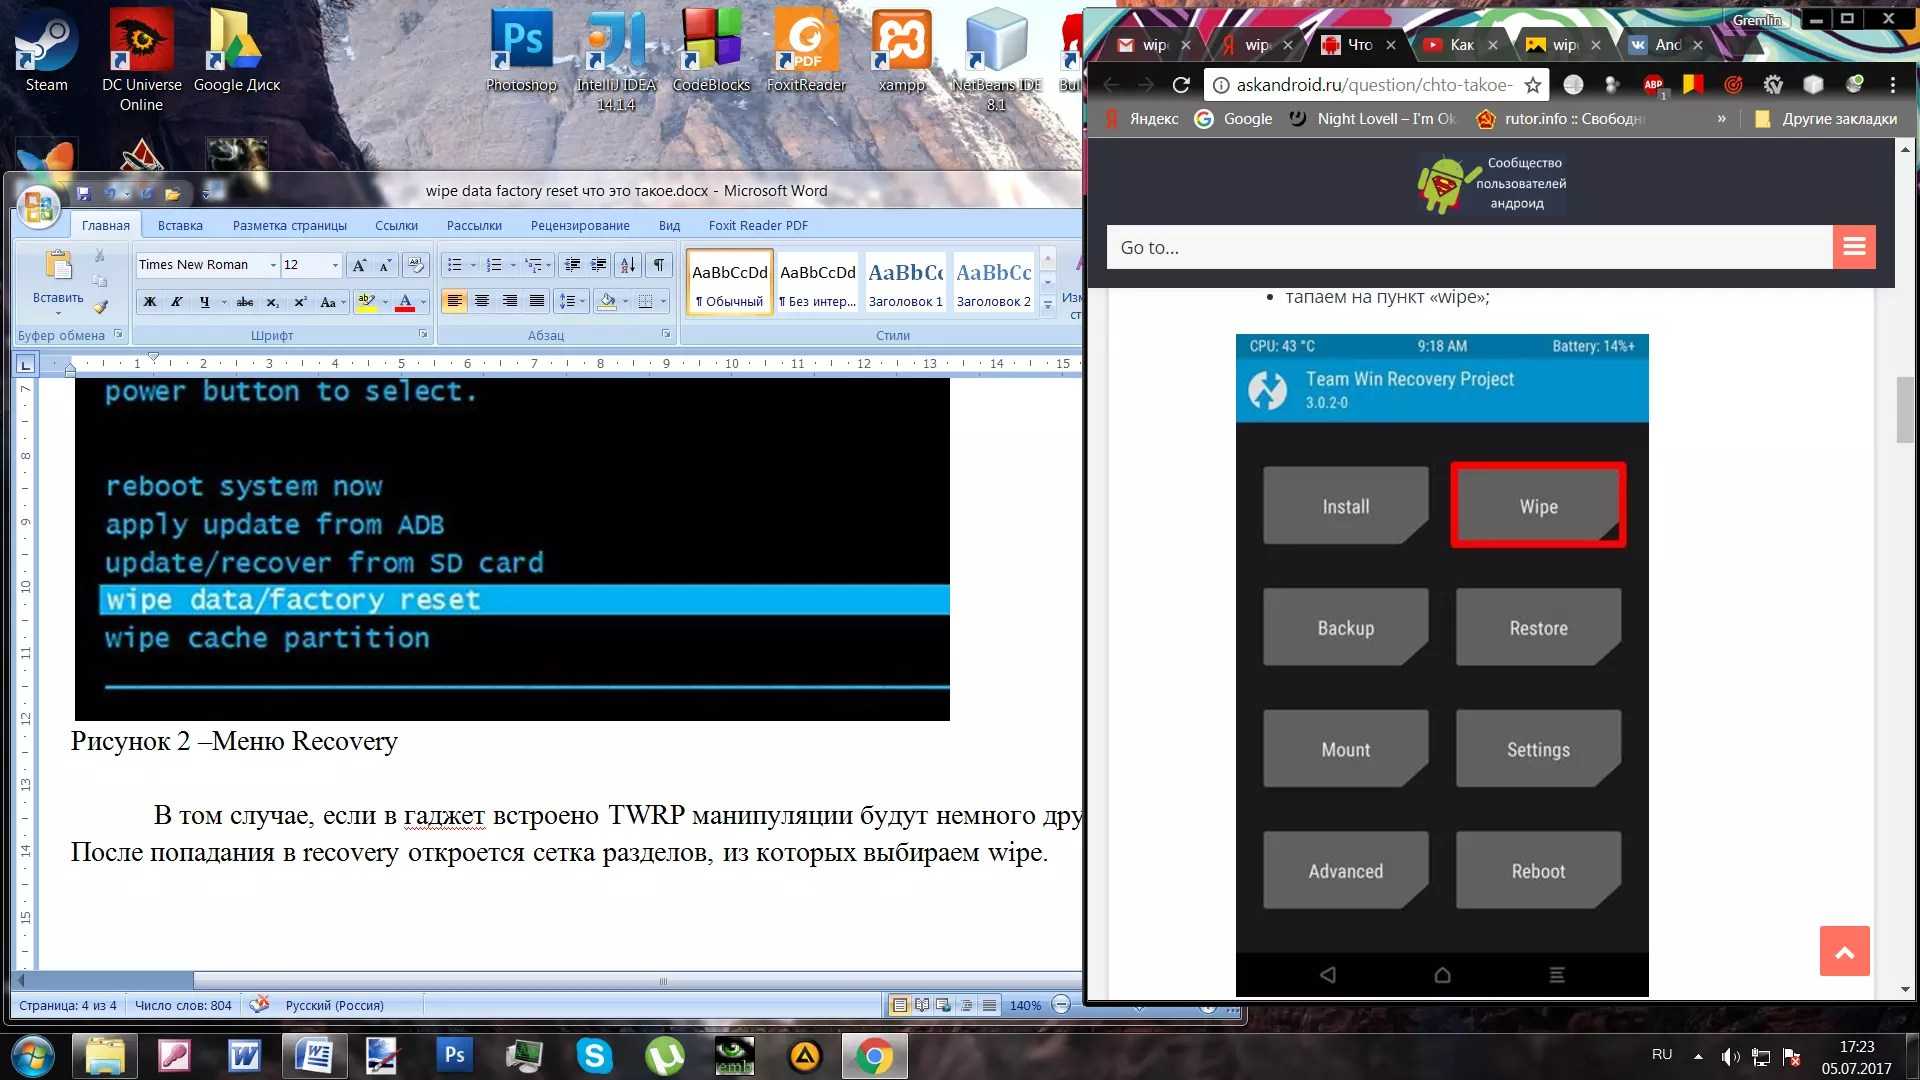The image size is (1920, 1080).
Task: Toggle italic (К) formatting
Action: [x=176, y=302]
